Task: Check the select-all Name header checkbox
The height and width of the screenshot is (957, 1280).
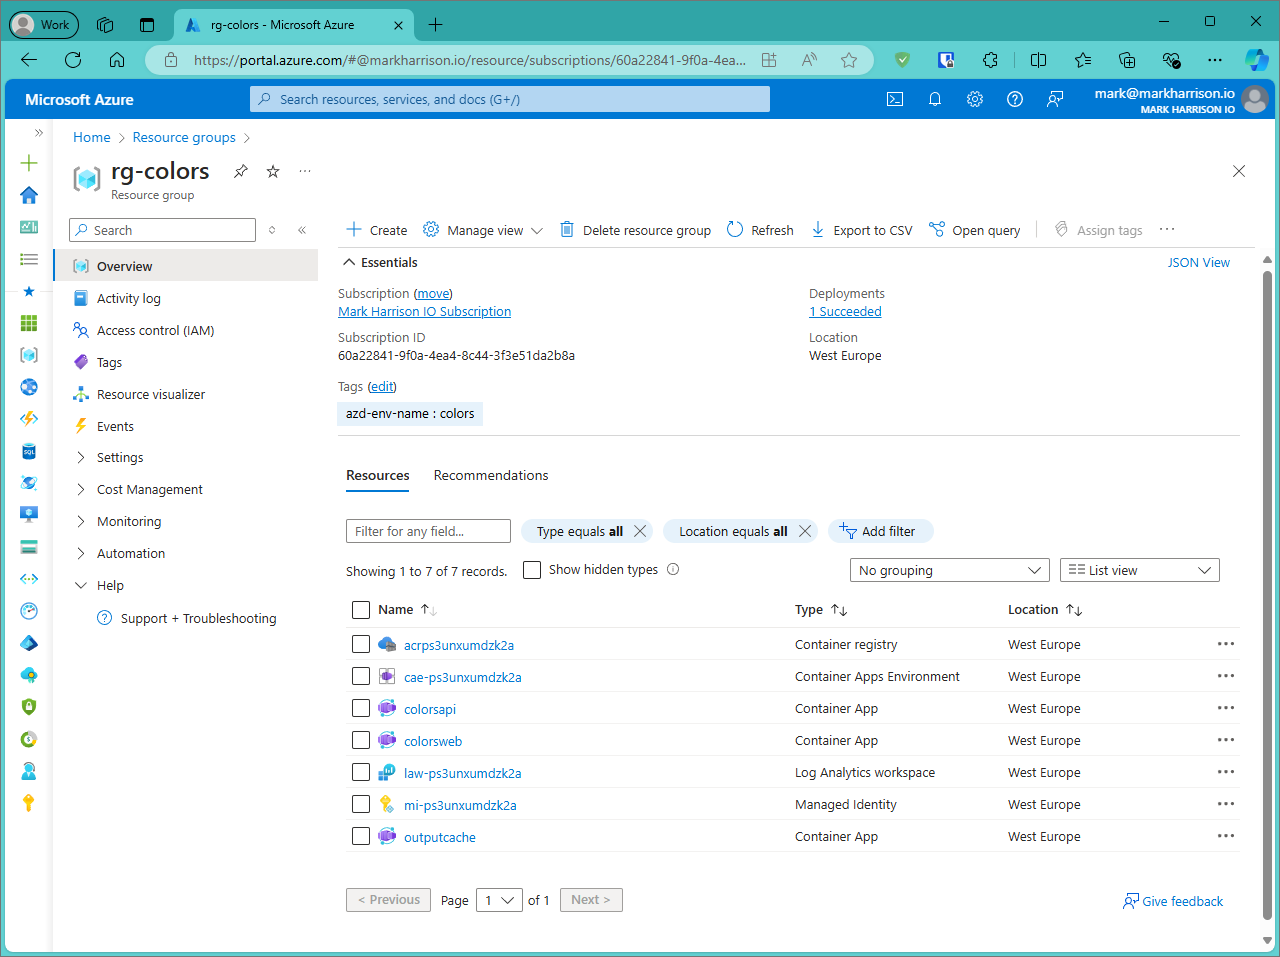Action: click(x=361, y=610)
